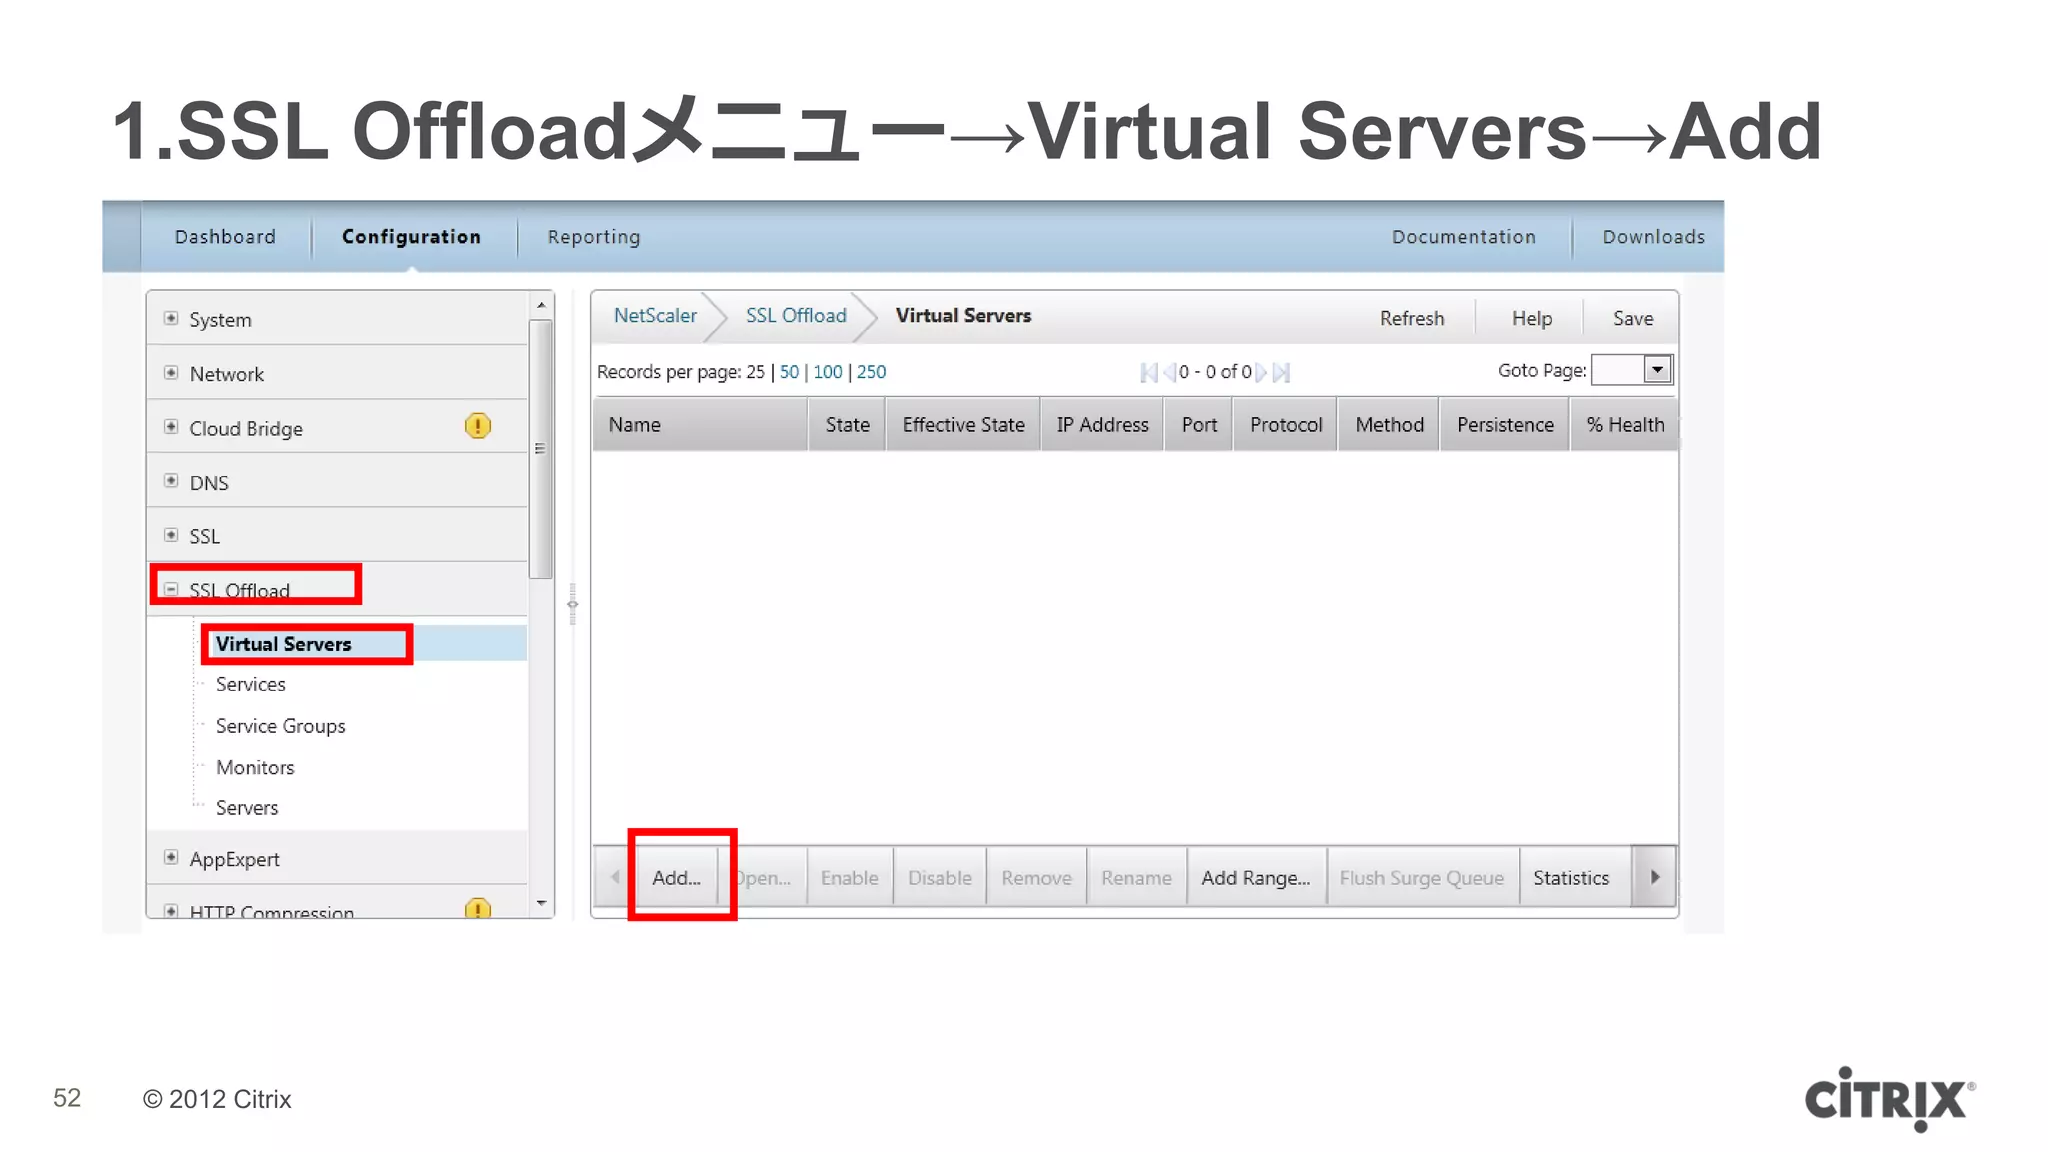Select Services under SSL Offload
Viewport: 2048px width, 1152px height.
click(x=251, y=684)
